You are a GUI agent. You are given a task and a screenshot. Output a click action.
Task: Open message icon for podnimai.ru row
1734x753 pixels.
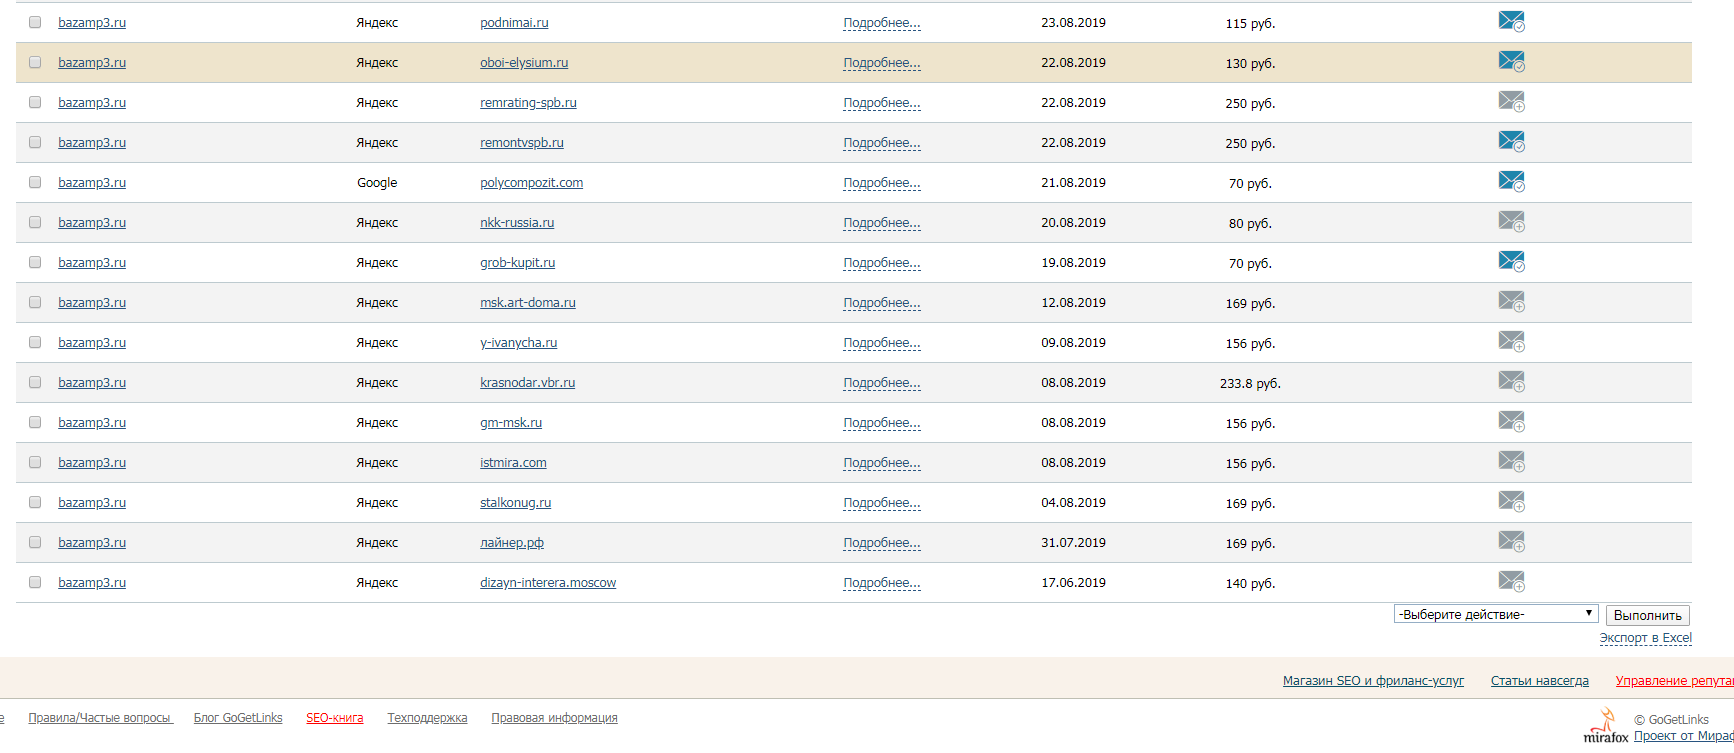tap(1511, 21)
